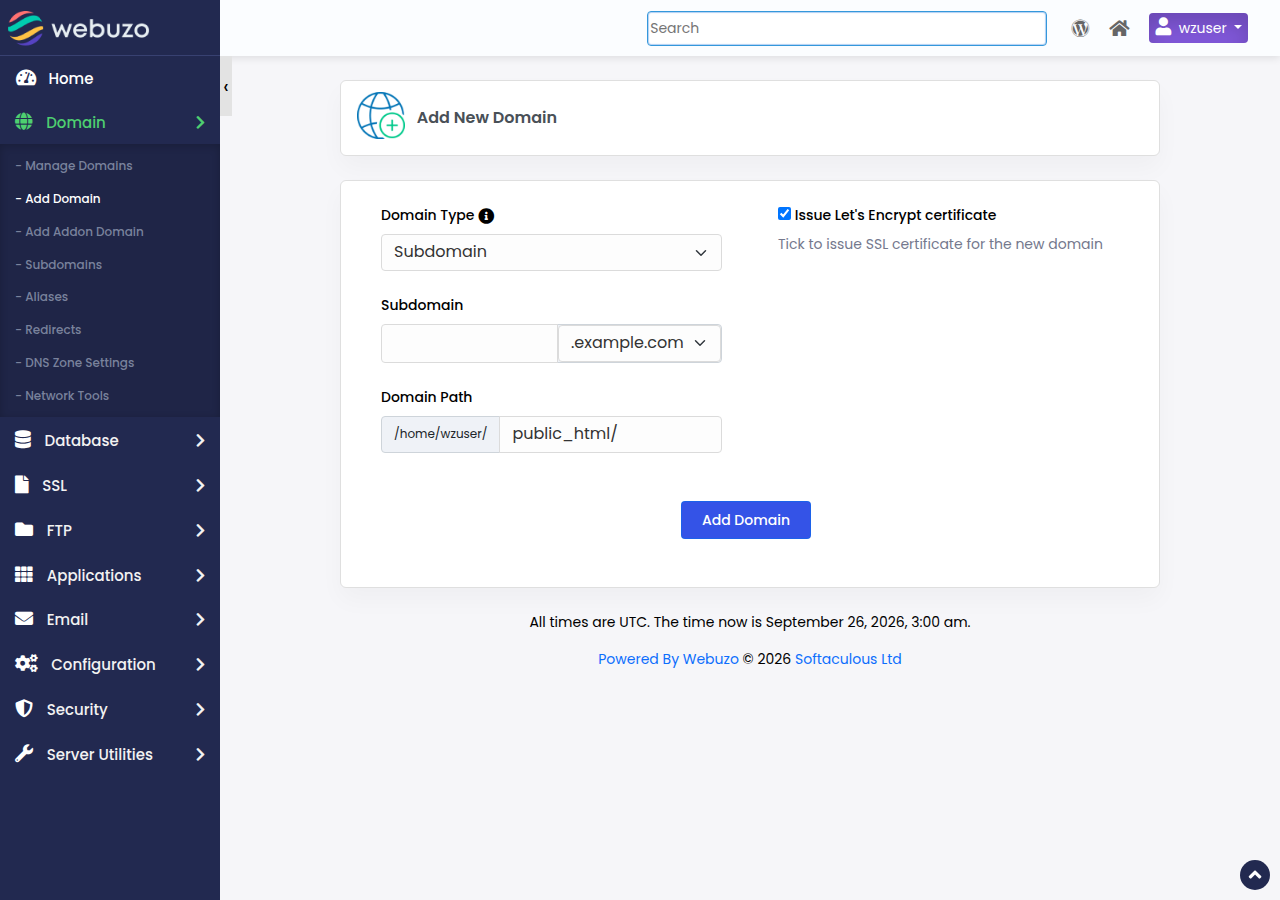Expand the Database menu chevron
This screenshot has width=1280, height=900.
point(200,440)
